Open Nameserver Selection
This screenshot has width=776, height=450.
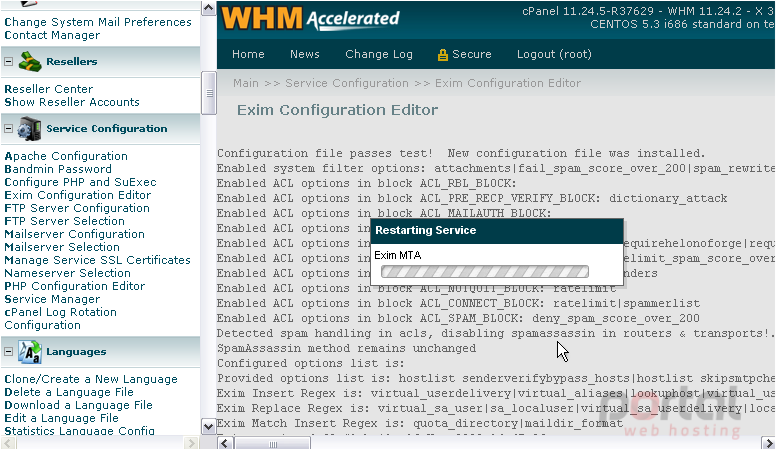click(x=67, y=273)
